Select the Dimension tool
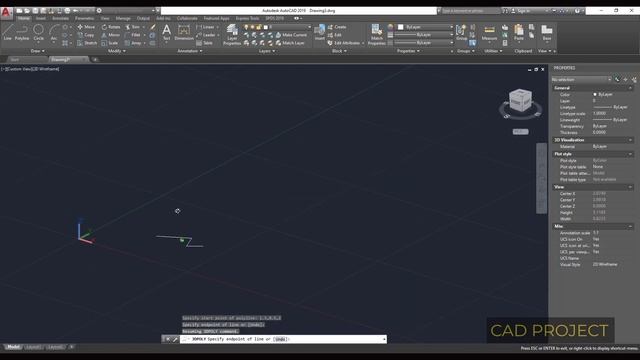This screenshot has width=640, height=360. pos(184,32)
